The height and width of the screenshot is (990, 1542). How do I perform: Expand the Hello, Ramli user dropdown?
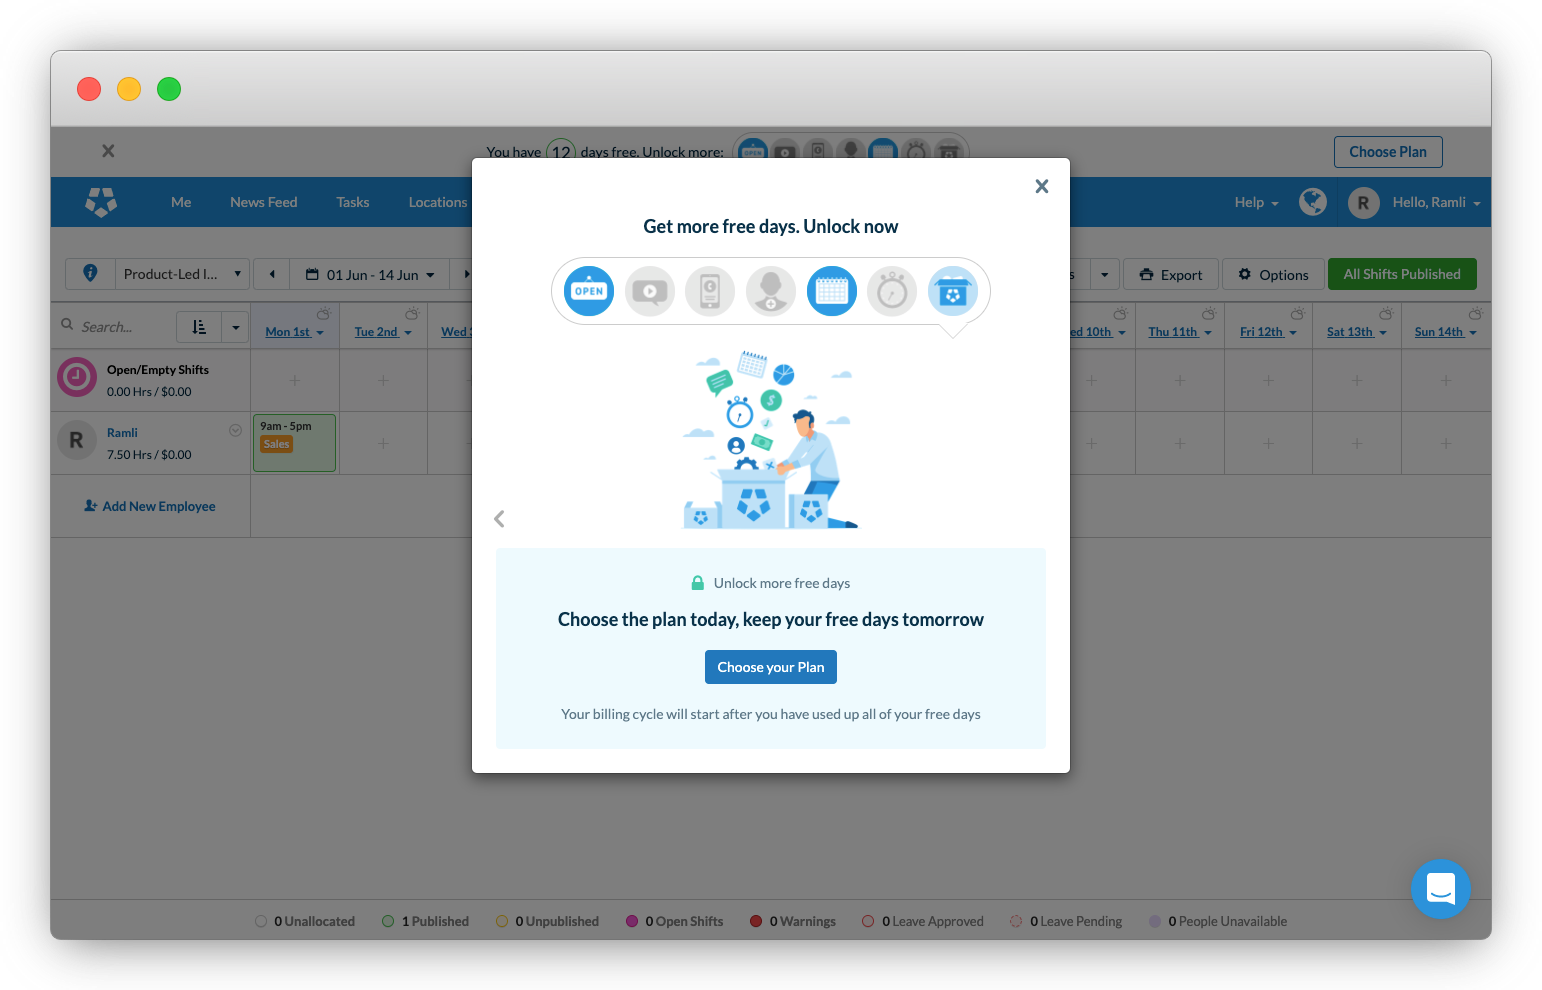tap(1435, 202)
